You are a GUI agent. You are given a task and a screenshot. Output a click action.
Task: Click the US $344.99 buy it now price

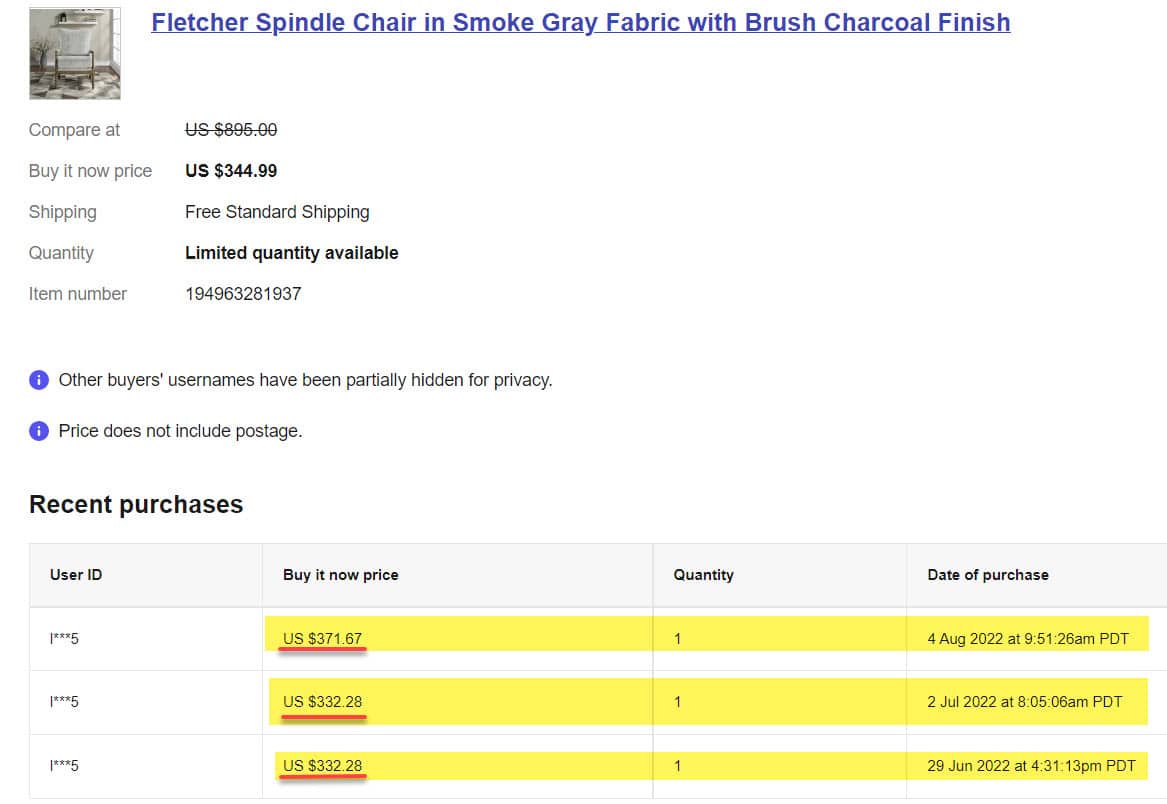tap(231, 171)
